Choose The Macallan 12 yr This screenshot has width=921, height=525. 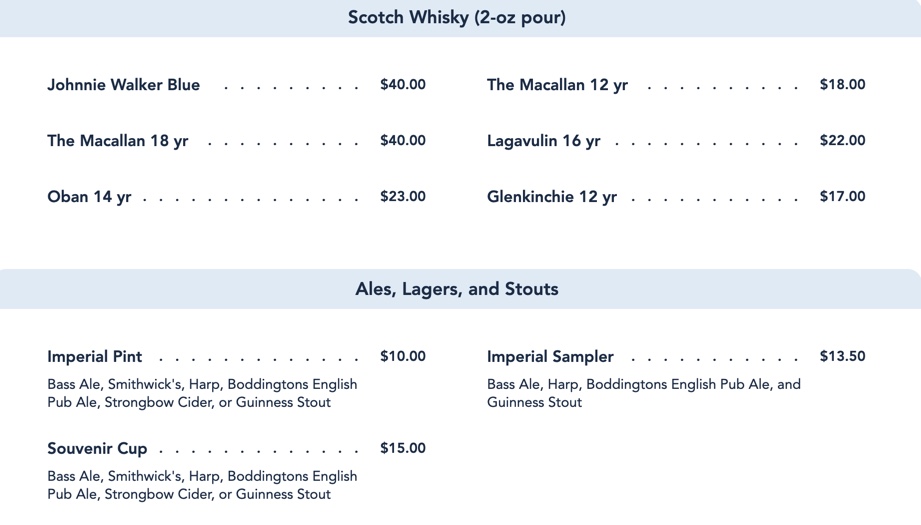tap(557, 85)
